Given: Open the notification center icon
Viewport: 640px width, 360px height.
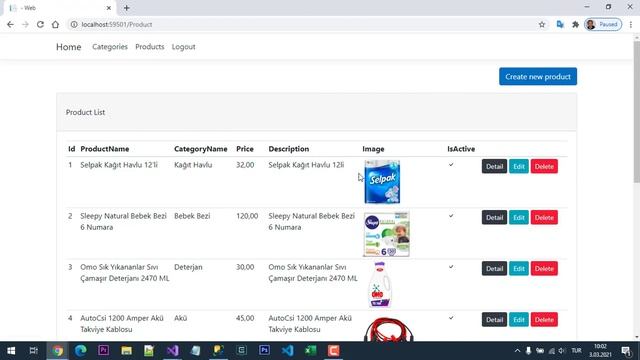Looking at the screenshot, I should pos(626,351).
